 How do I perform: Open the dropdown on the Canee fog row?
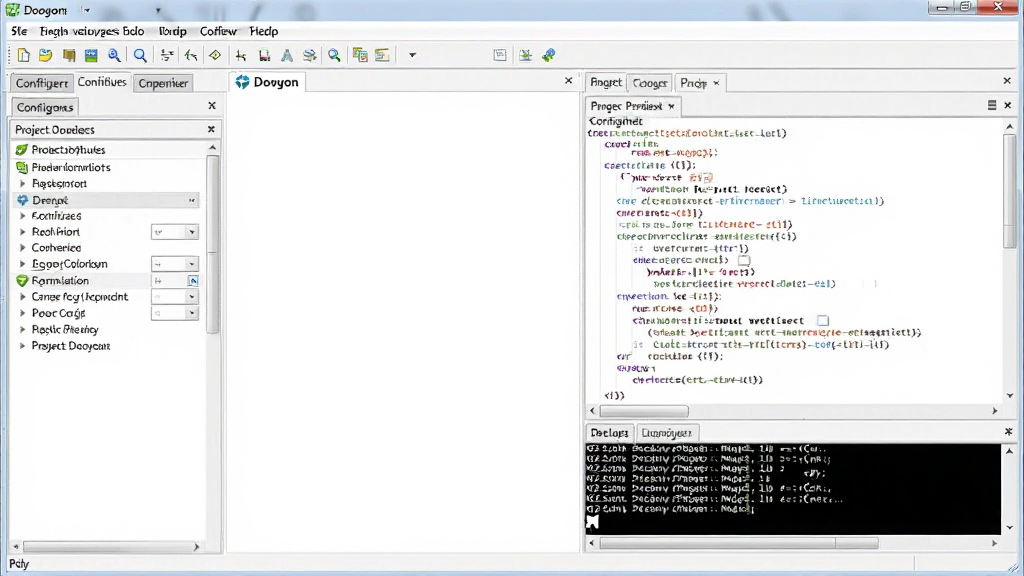[x=191, y=296]
